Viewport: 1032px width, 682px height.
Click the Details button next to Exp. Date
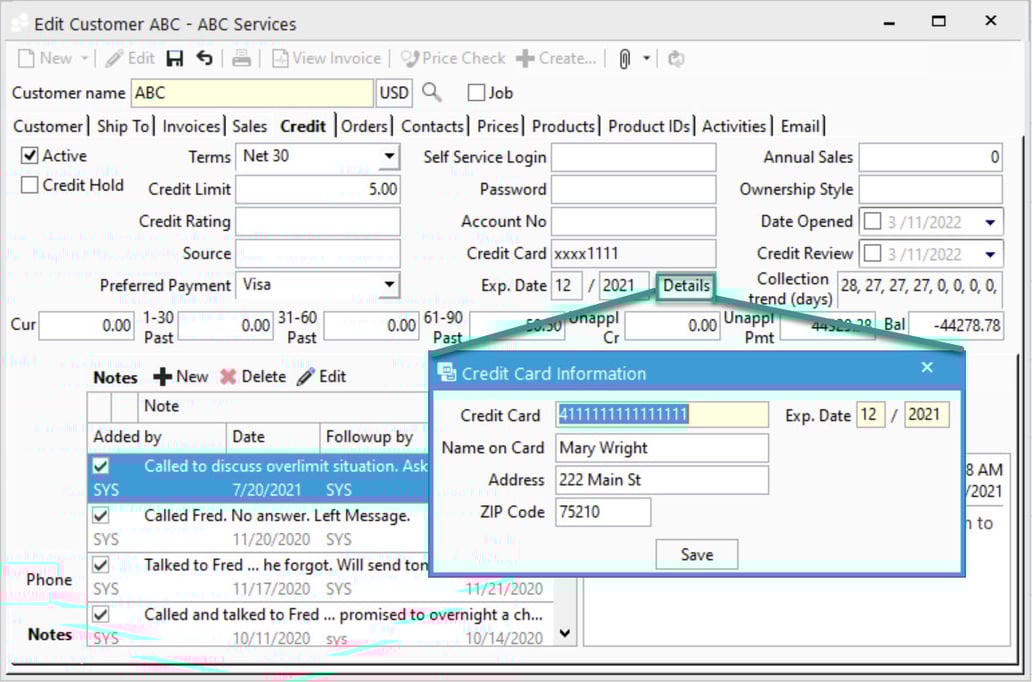(686, 285)
